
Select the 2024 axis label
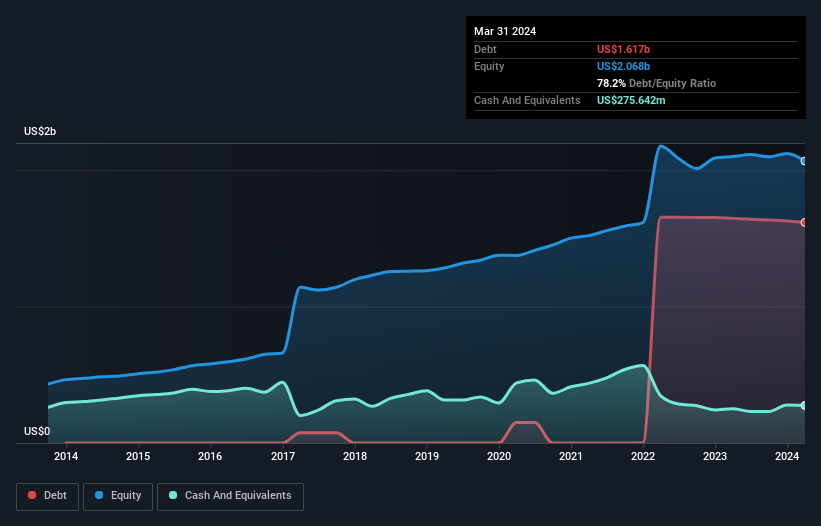click(x=787, y=456)
